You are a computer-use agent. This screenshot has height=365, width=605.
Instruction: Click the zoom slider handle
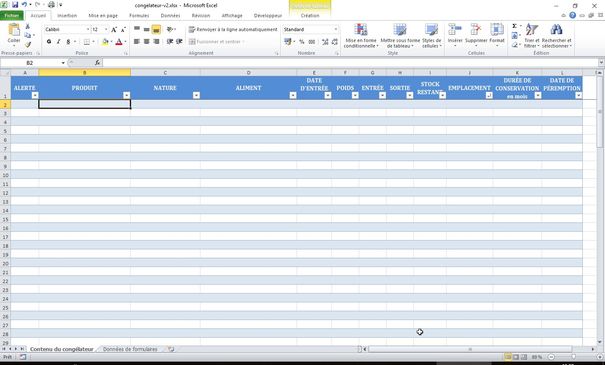coord(574,357)
